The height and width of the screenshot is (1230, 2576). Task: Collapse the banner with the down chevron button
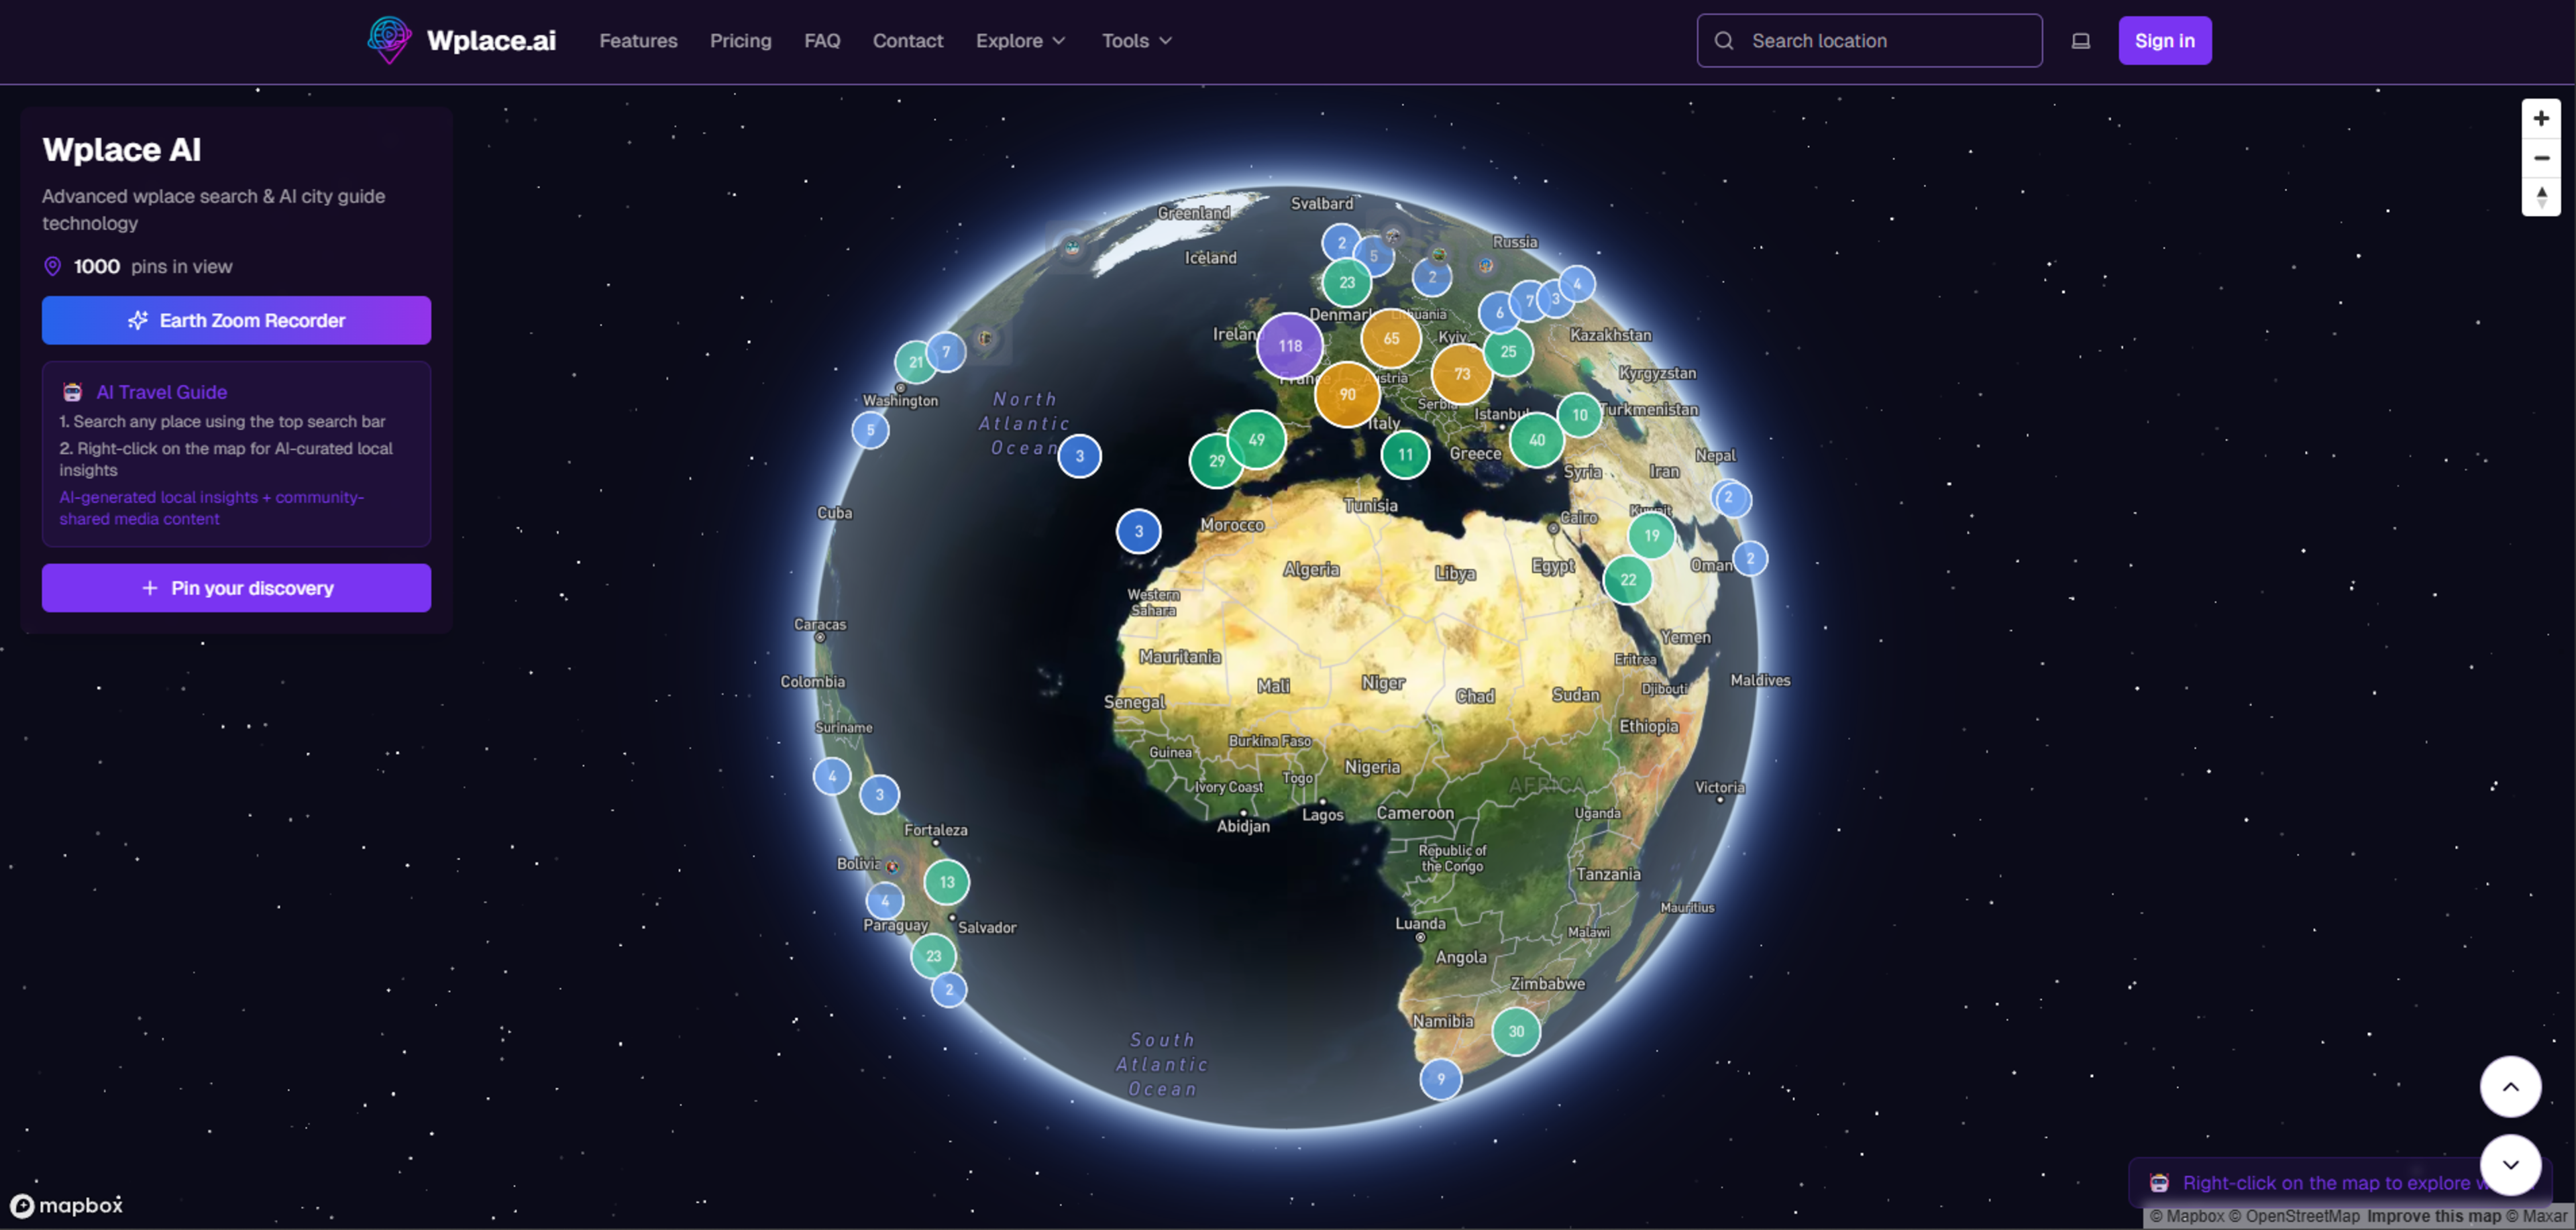[x=2510, y=1164]
